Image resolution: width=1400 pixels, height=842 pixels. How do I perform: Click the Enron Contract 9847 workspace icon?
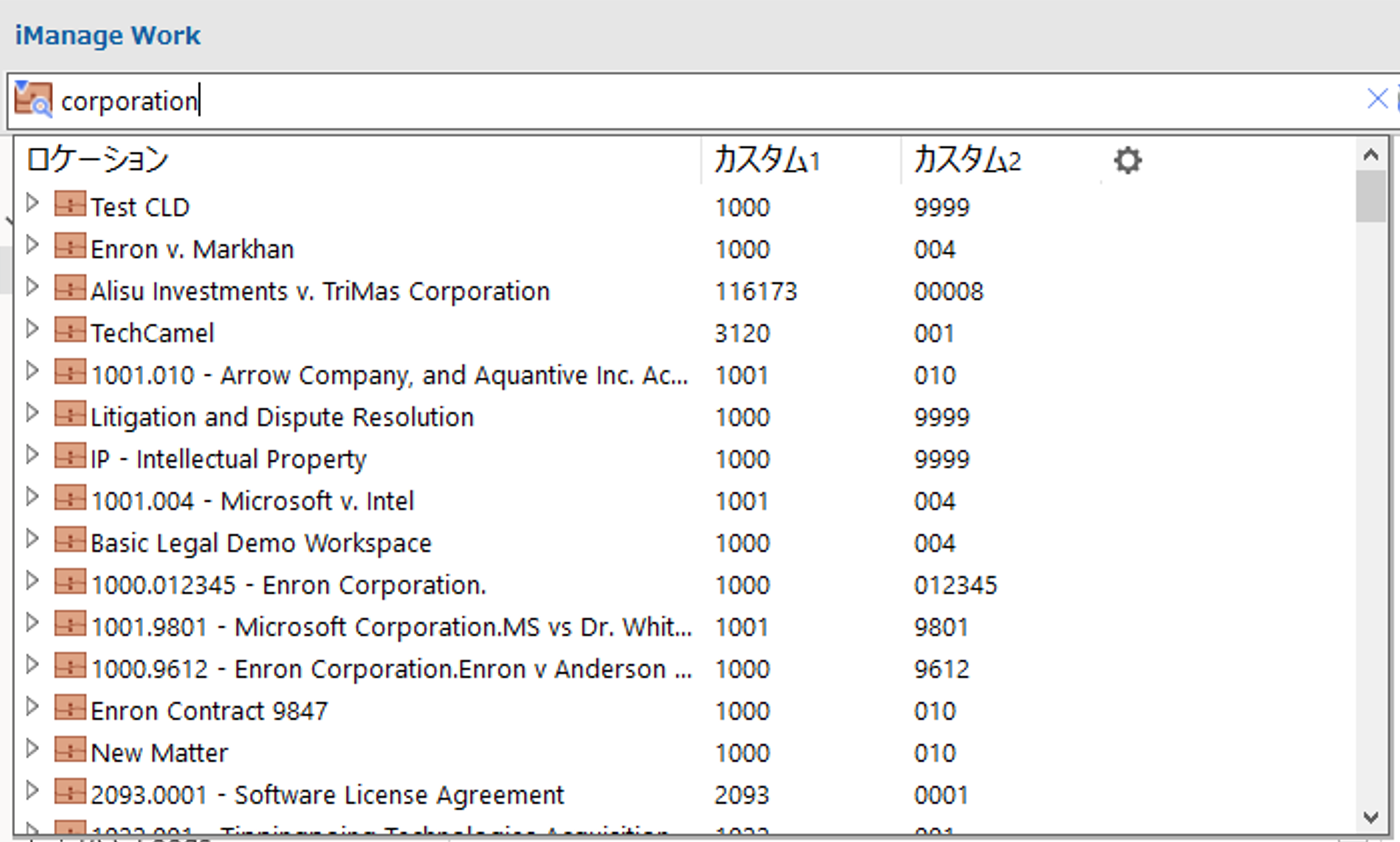(x=70, y=710)
